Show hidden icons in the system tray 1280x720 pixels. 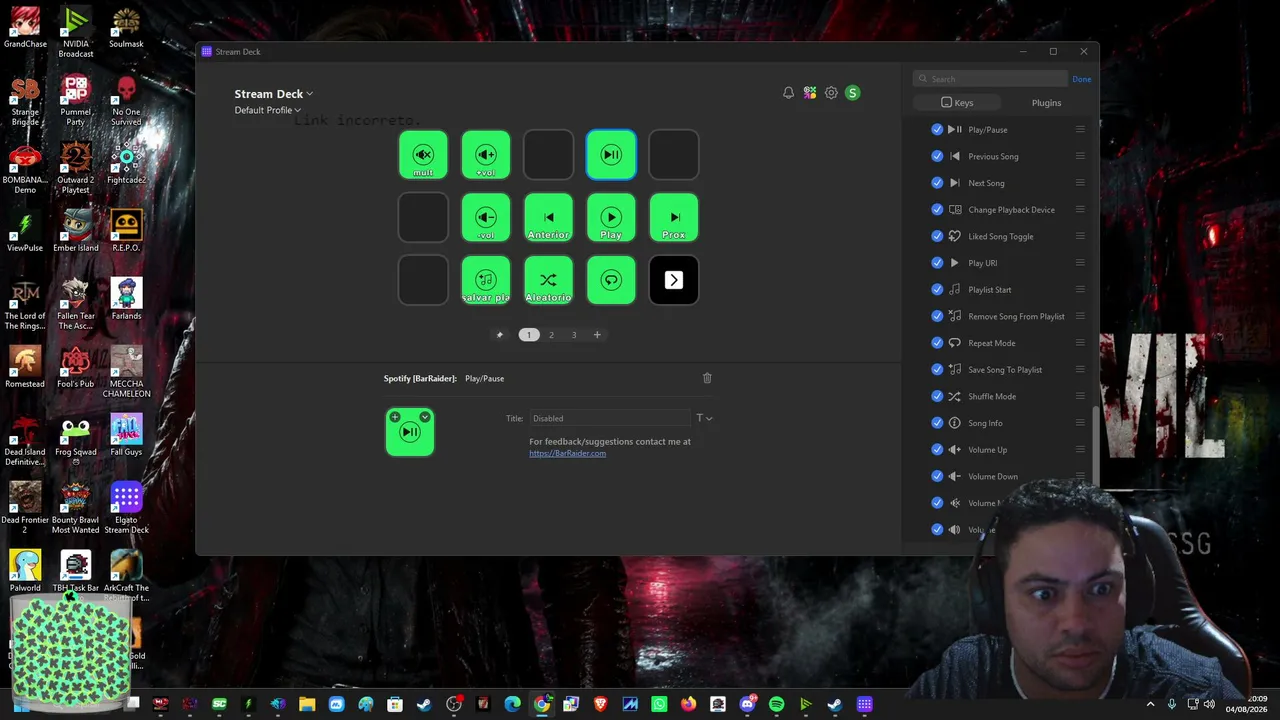tap(1150, 705)
